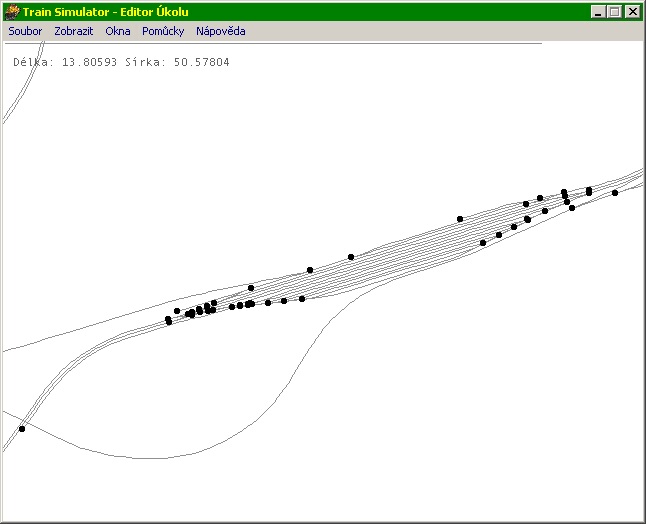Minimize the editor window
Screen dimensions: 646x524
coord(597,11)
